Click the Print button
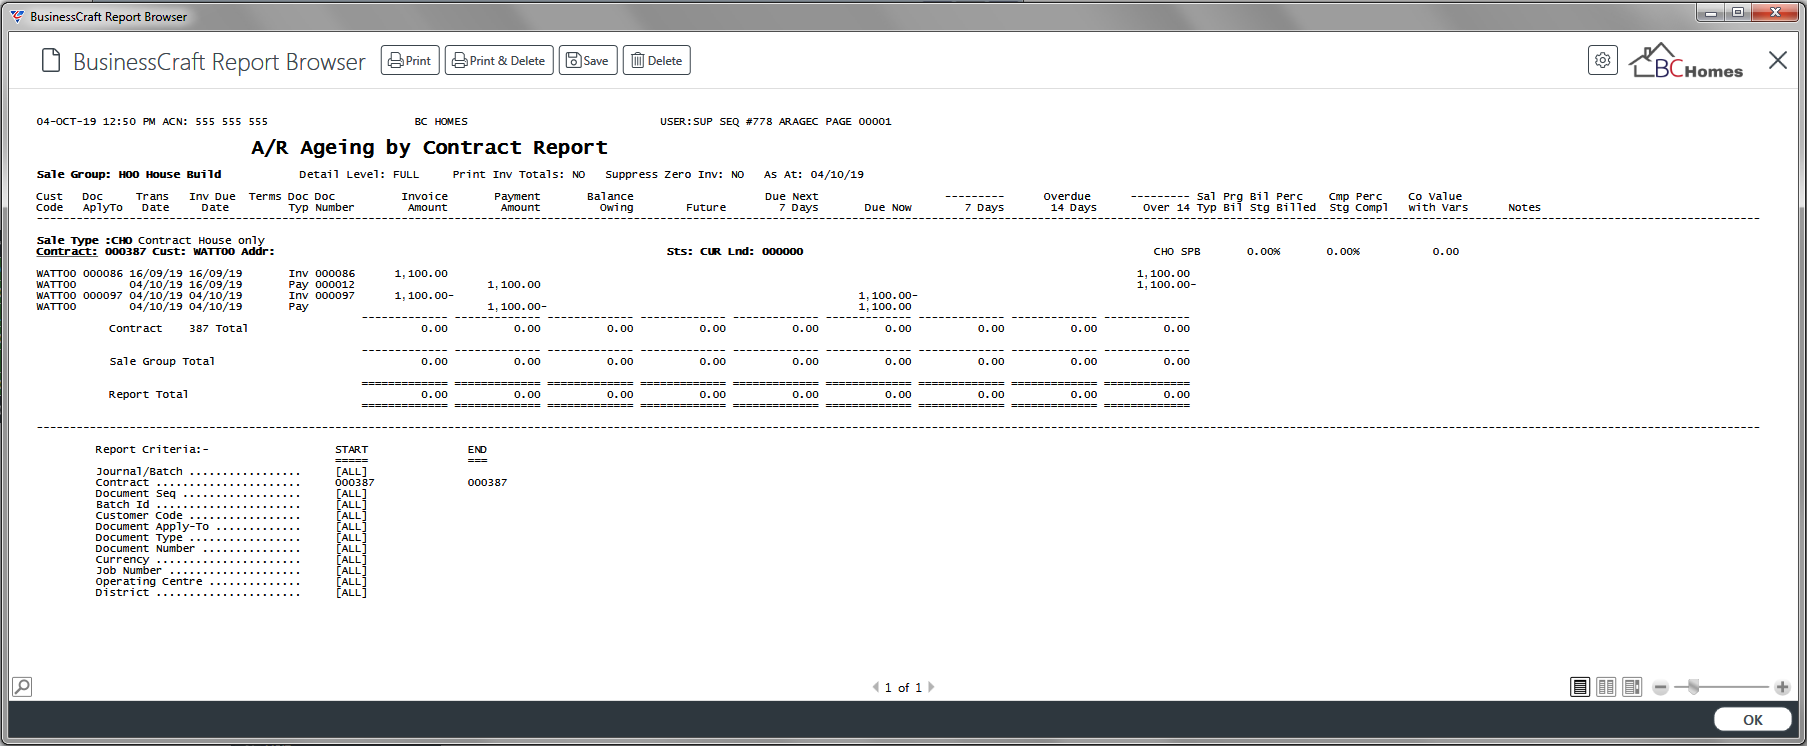The image size is (1807, 746). coord(410,61)
